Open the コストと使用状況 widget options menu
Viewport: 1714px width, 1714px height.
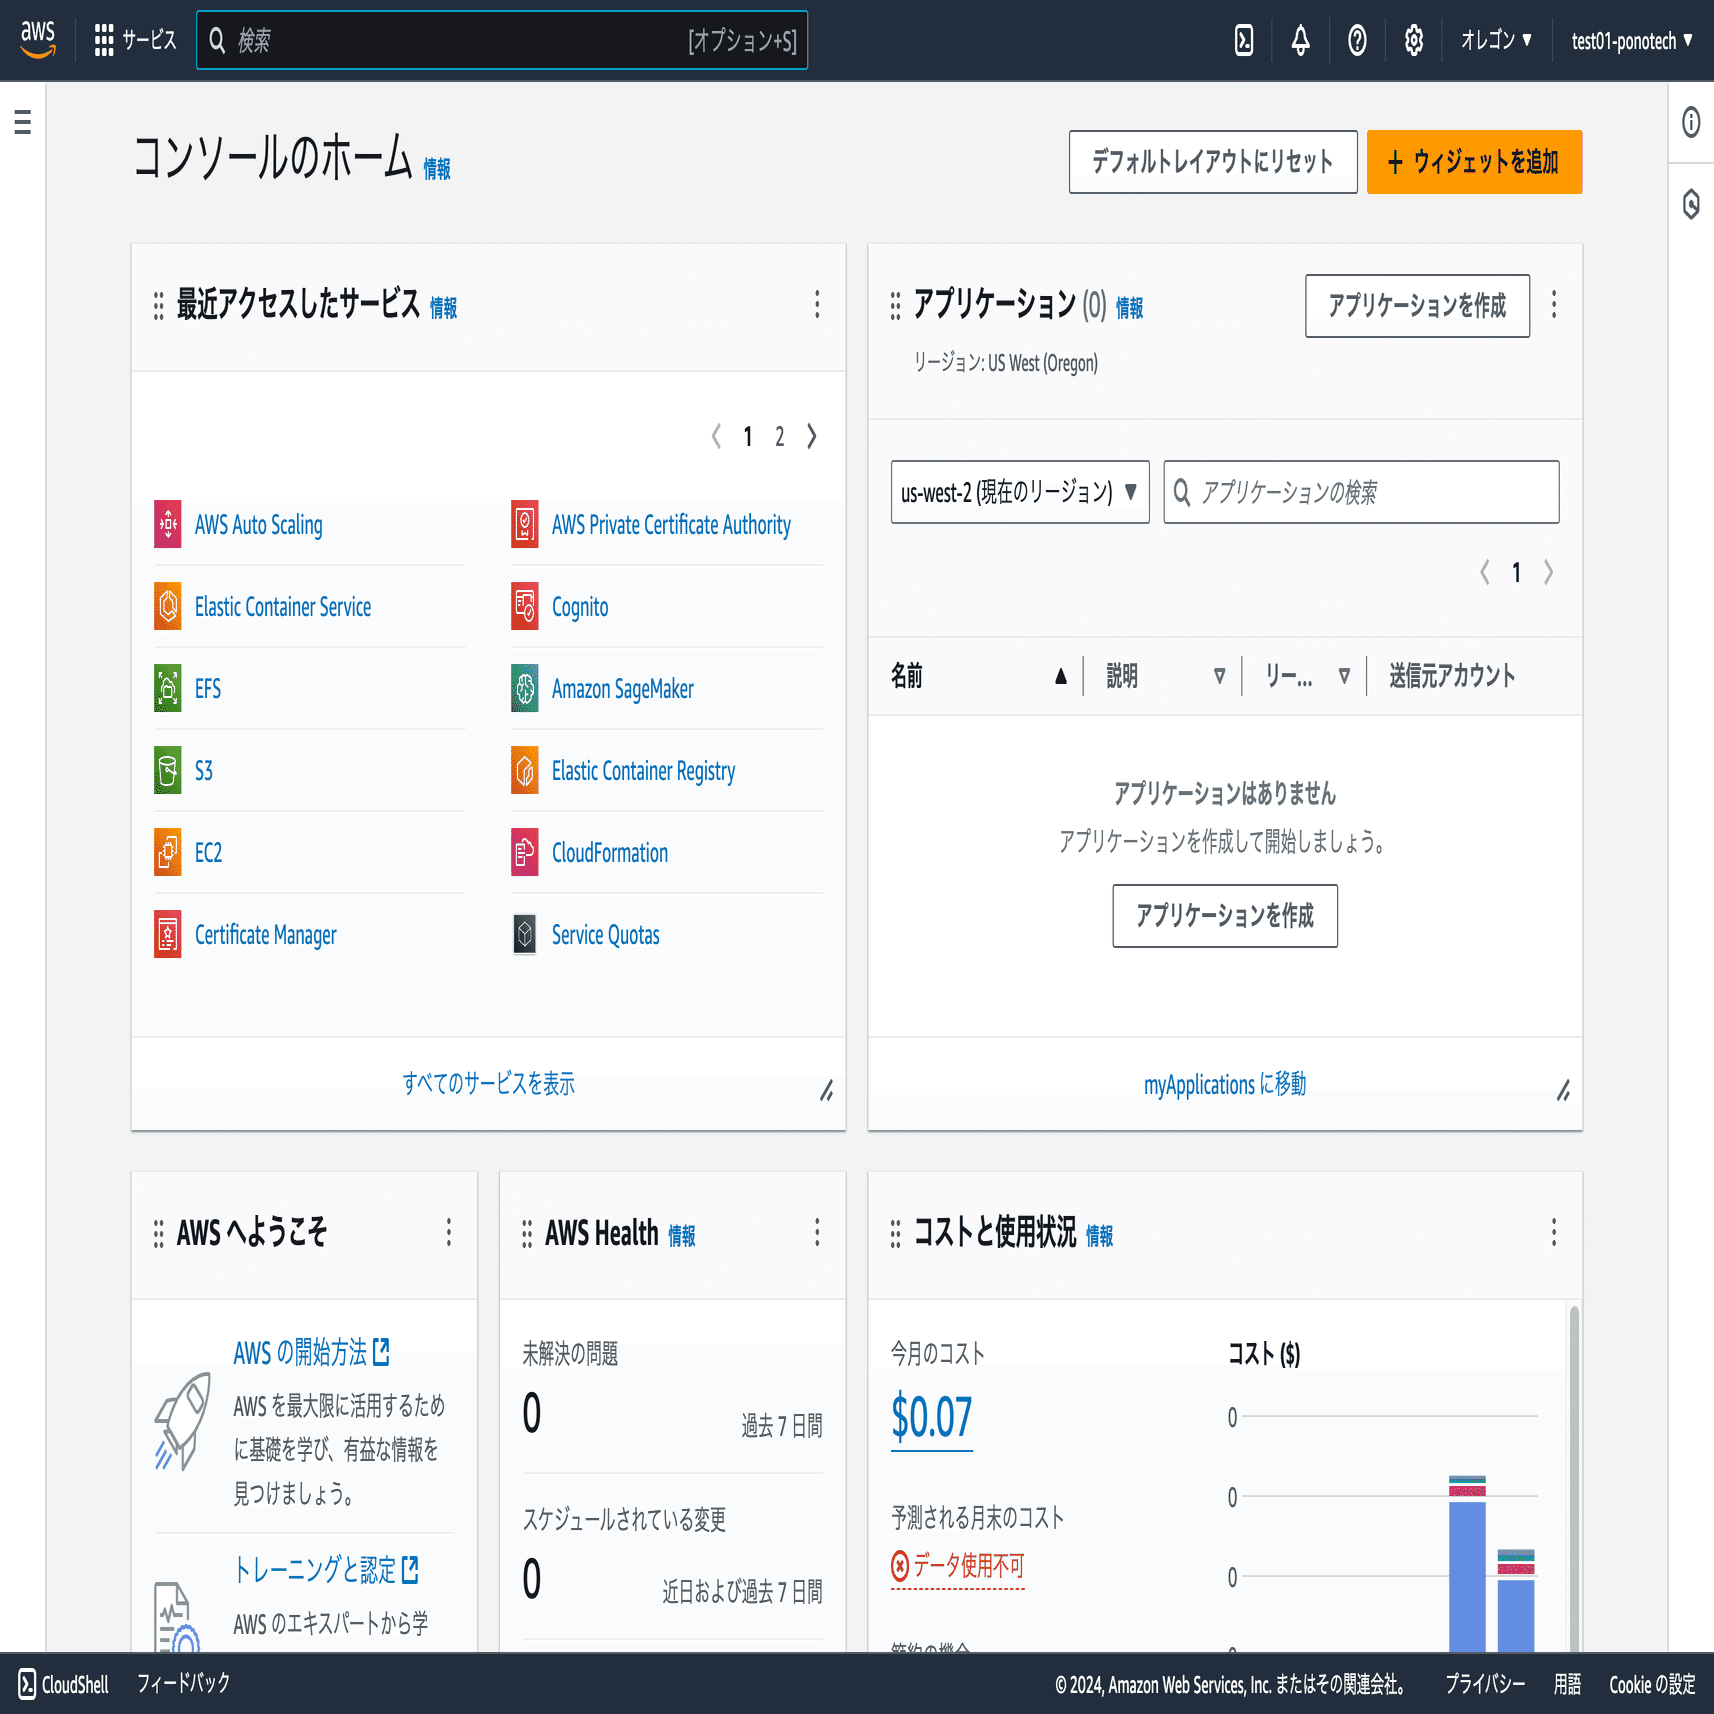tap(1554, 1232)
